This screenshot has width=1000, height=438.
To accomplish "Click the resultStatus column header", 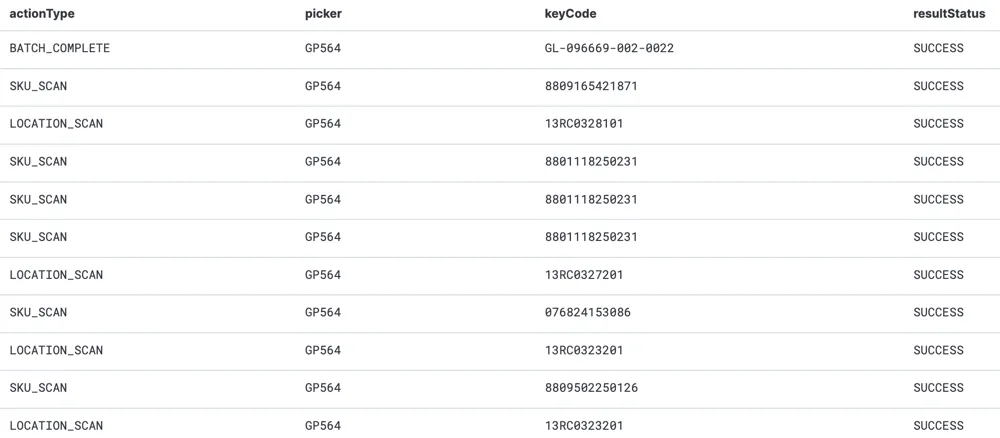I will [949, 13].
